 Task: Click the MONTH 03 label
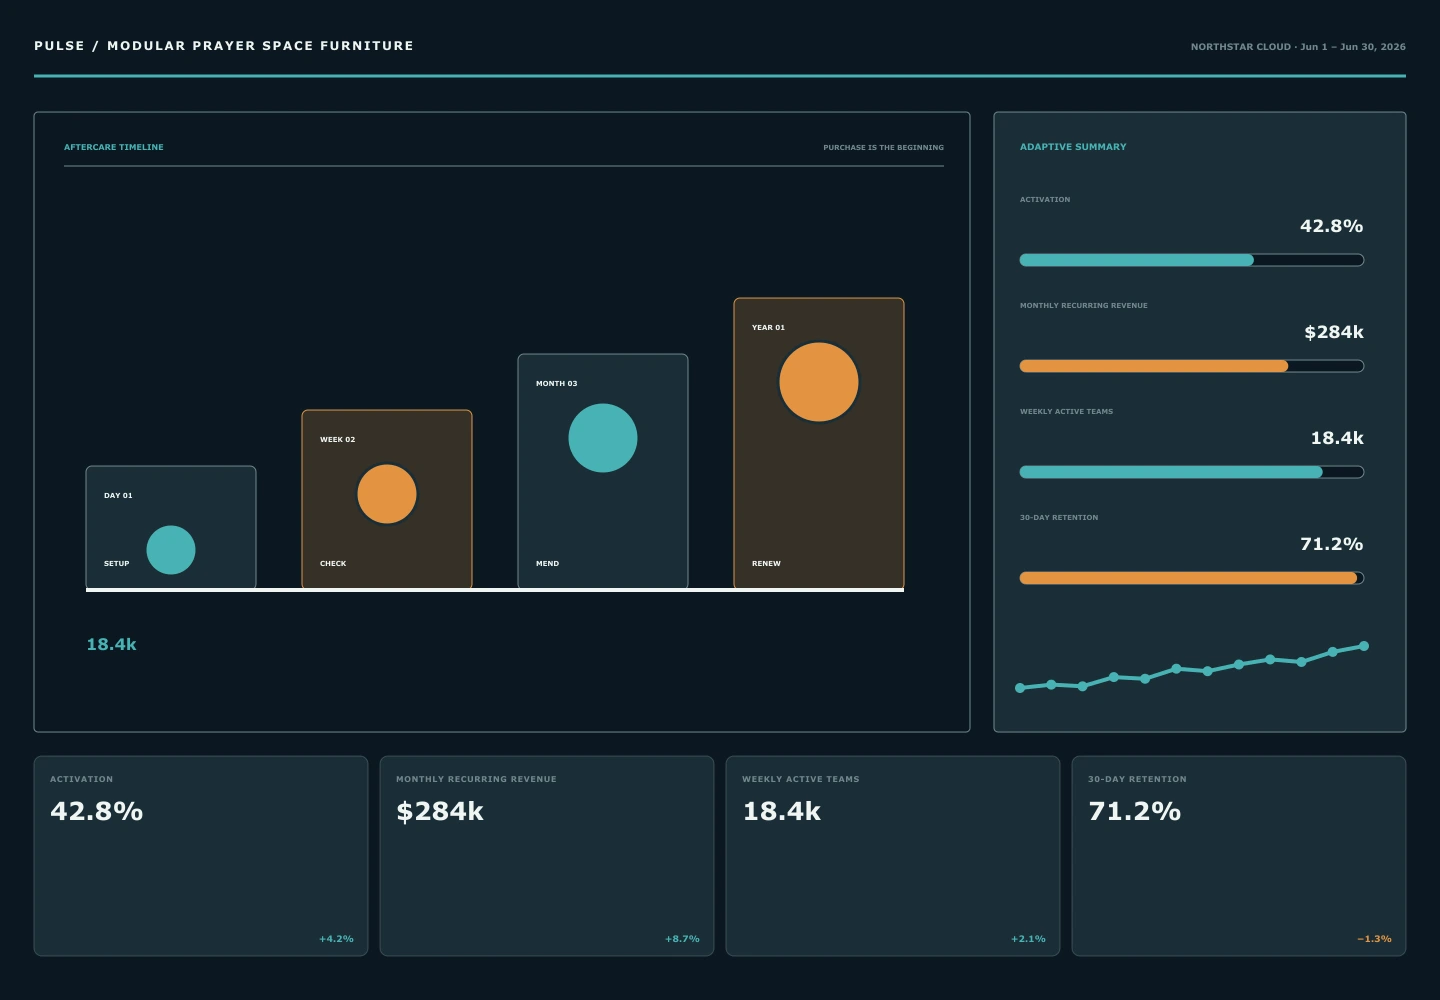point(556,383)
